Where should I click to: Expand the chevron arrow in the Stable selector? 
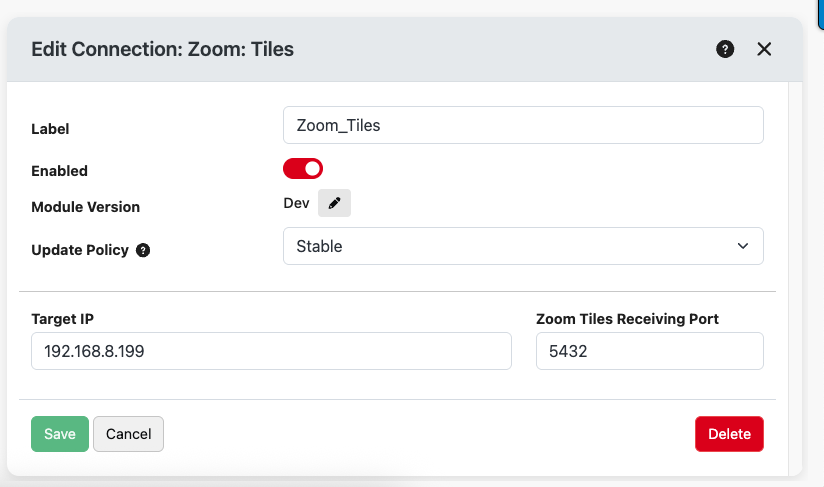click(x=743, y=246)
